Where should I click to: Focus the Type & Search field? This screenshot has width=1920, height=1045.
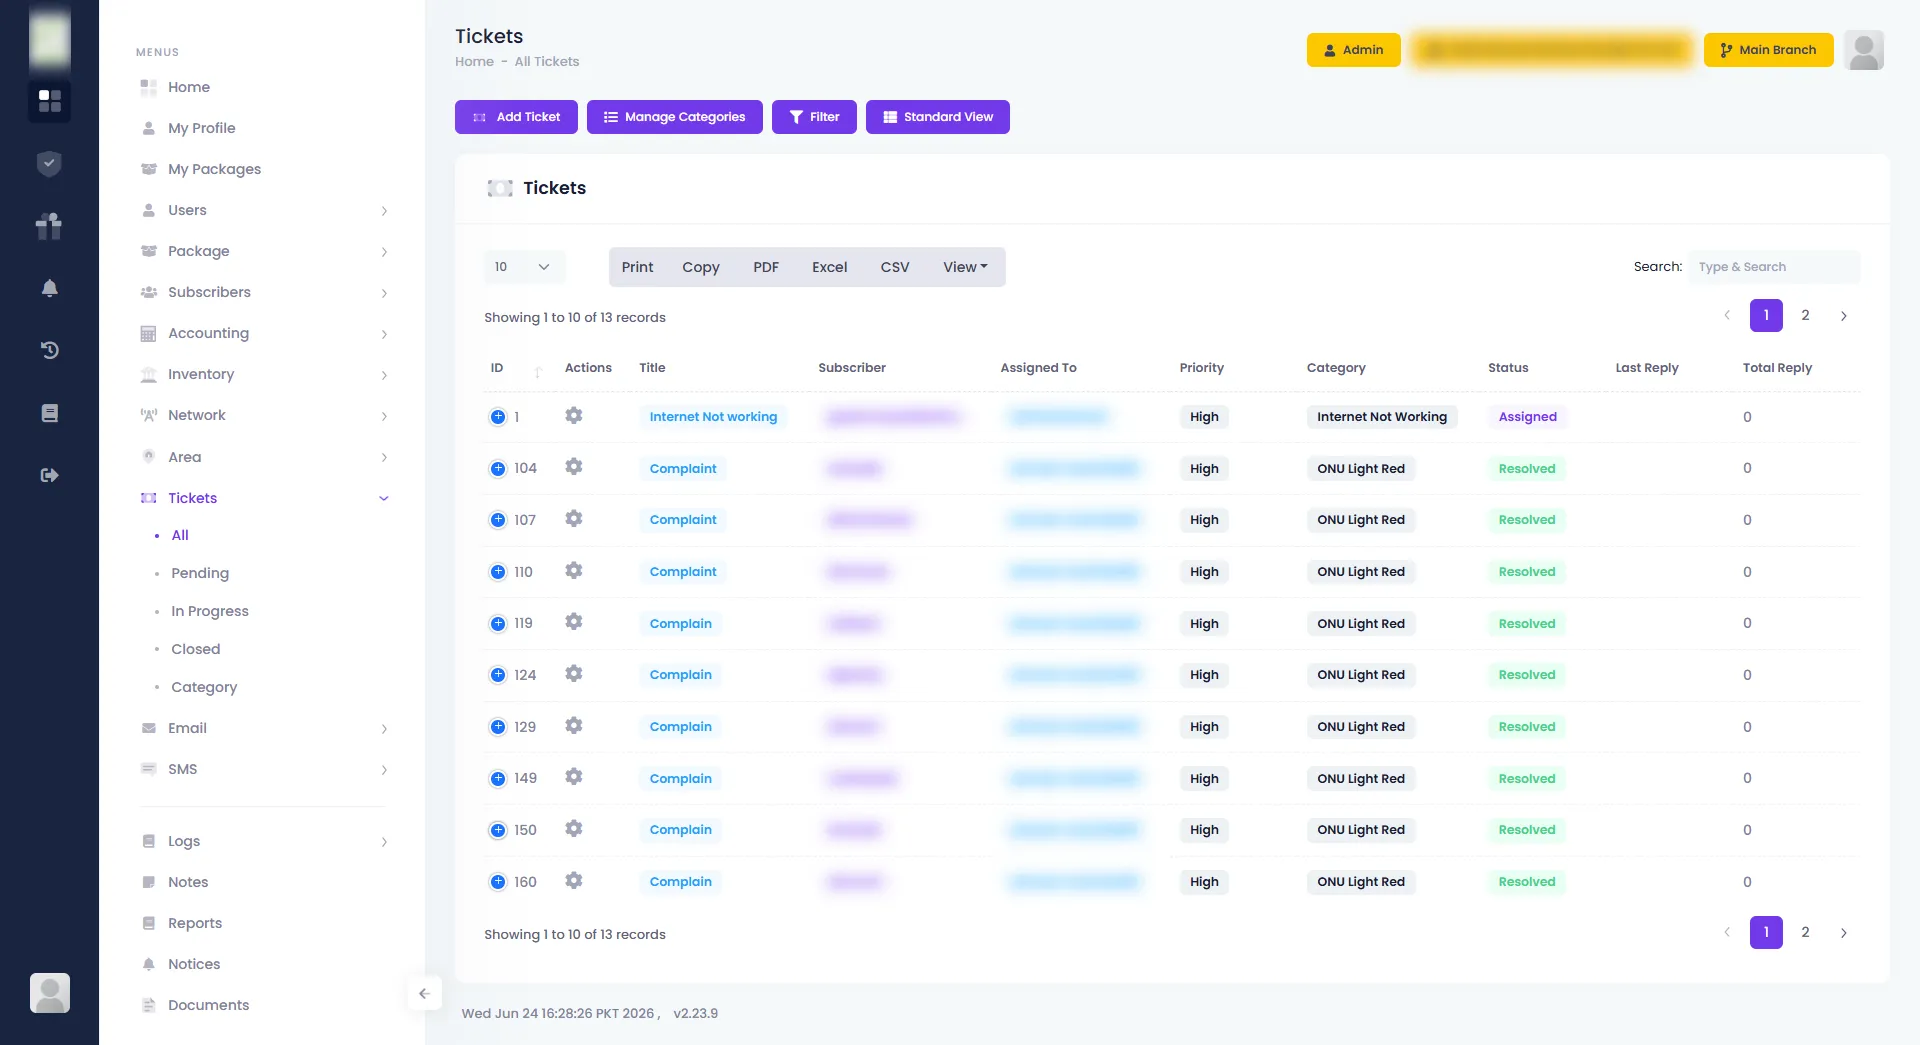1774,267
